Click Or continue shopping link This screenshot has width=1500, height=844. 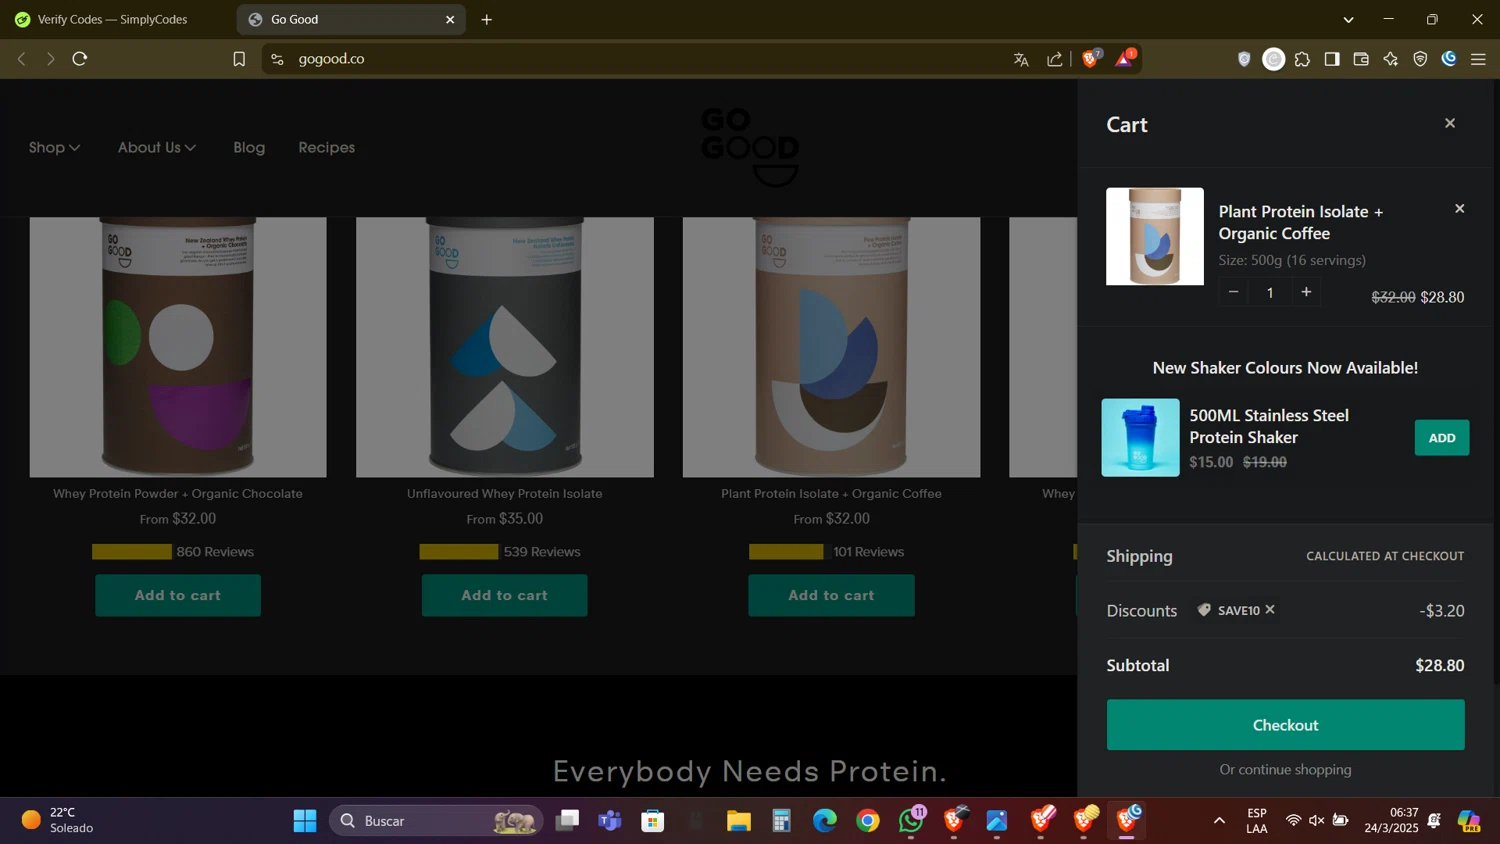pyautogui.click(x=1285, y=769)
